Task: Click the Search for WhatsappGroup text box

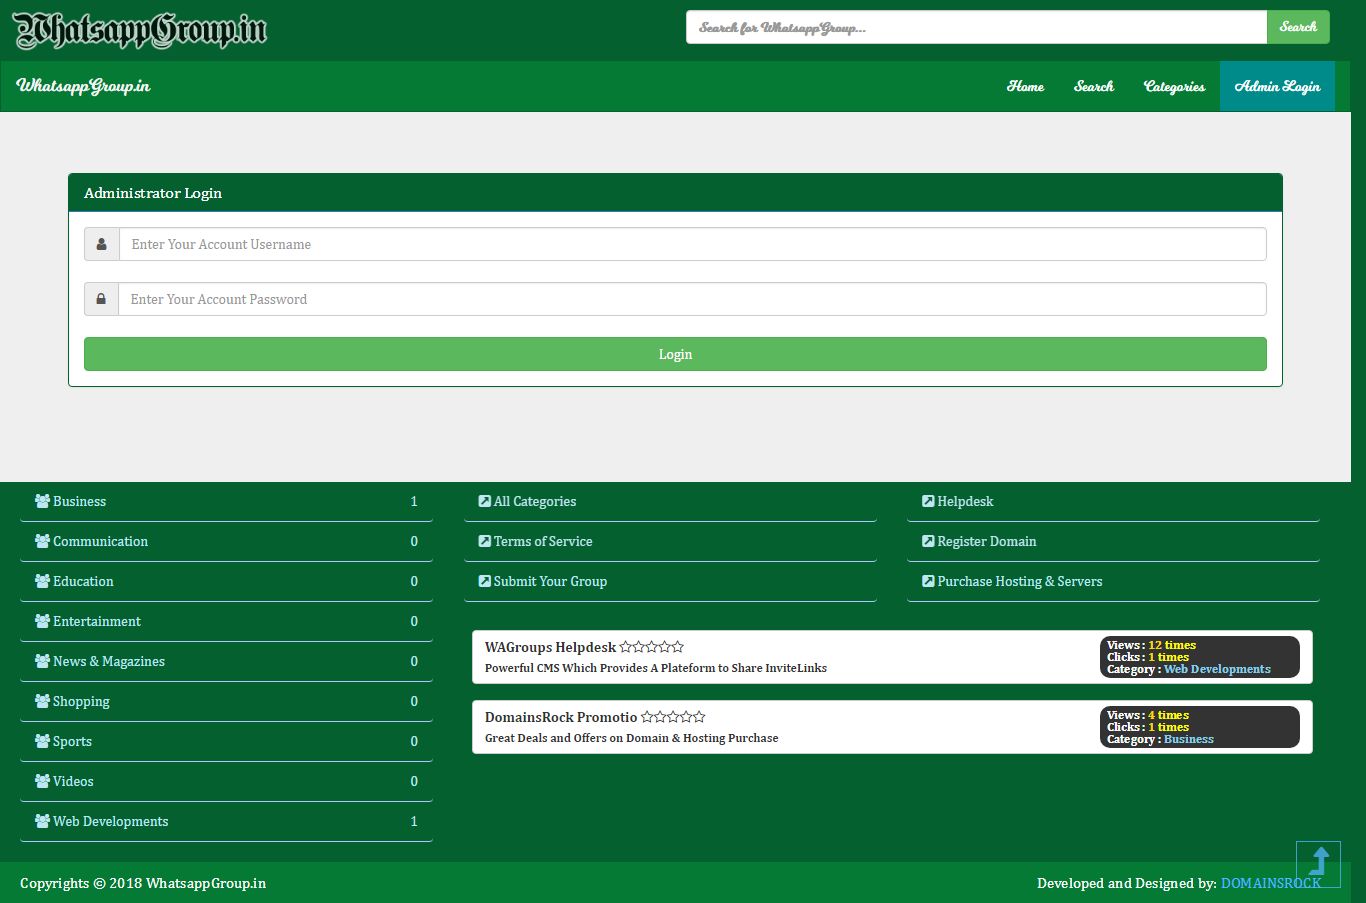Action: 976,27
